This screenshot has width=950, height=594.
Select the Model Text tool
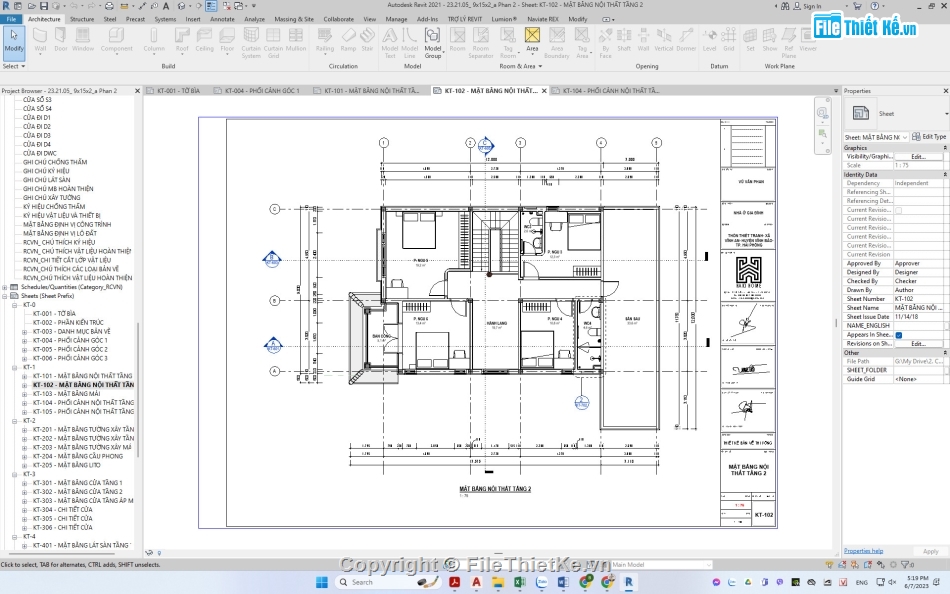[x=390, y=43]
